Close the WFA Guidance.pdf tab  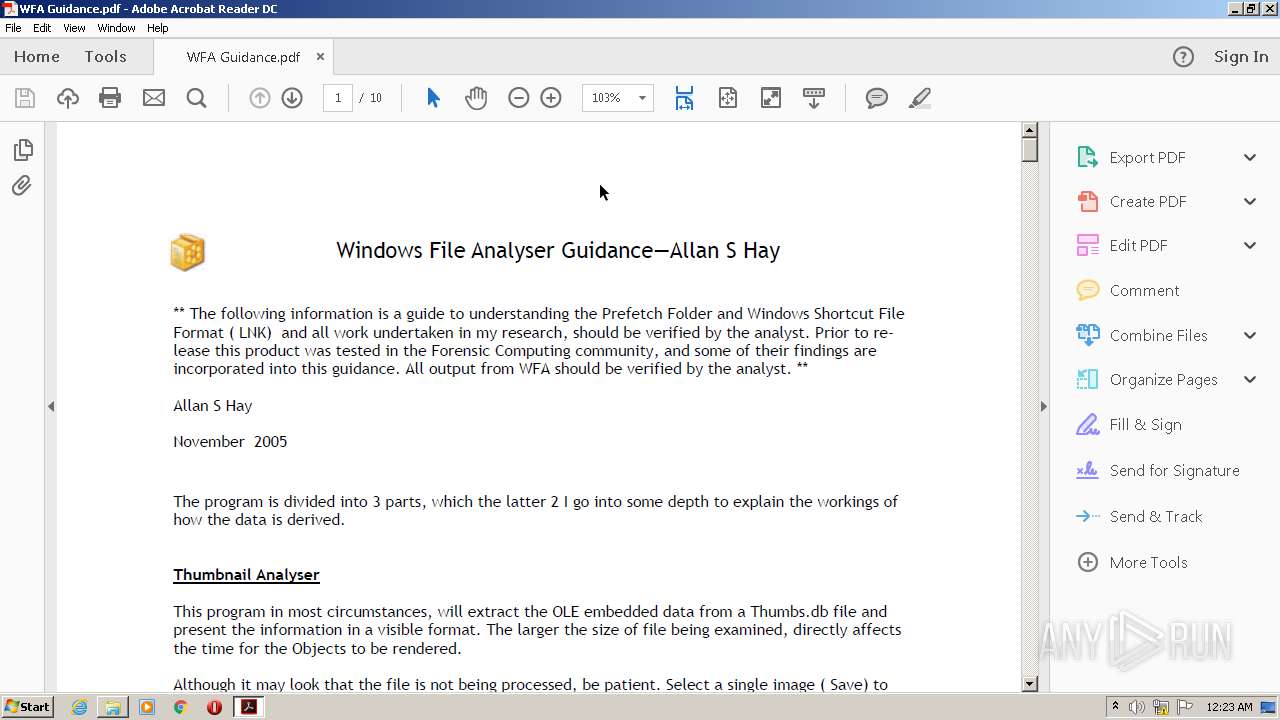[x=320, y=57]
